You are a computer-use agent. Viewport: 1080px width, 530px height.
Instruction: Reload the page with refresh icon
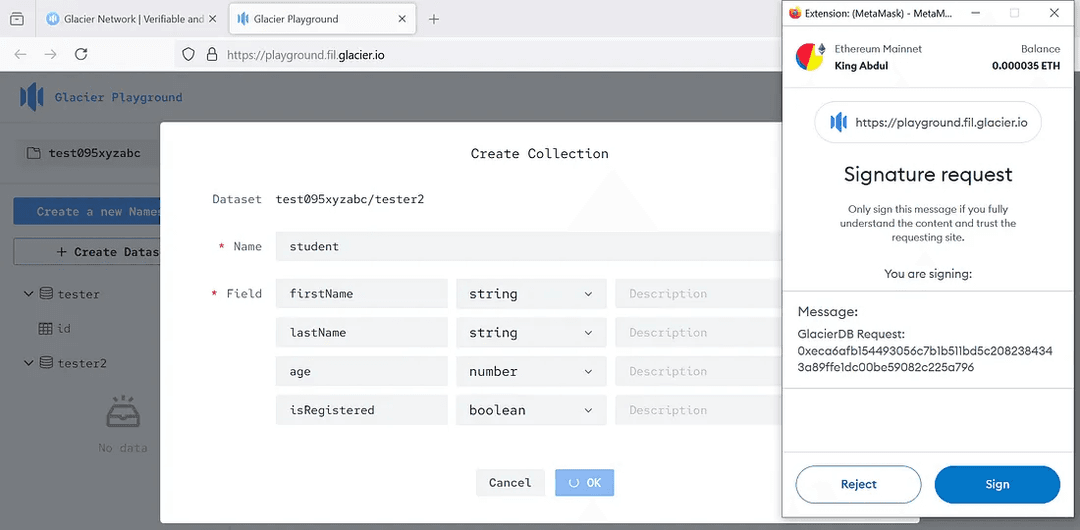point(81,54)
